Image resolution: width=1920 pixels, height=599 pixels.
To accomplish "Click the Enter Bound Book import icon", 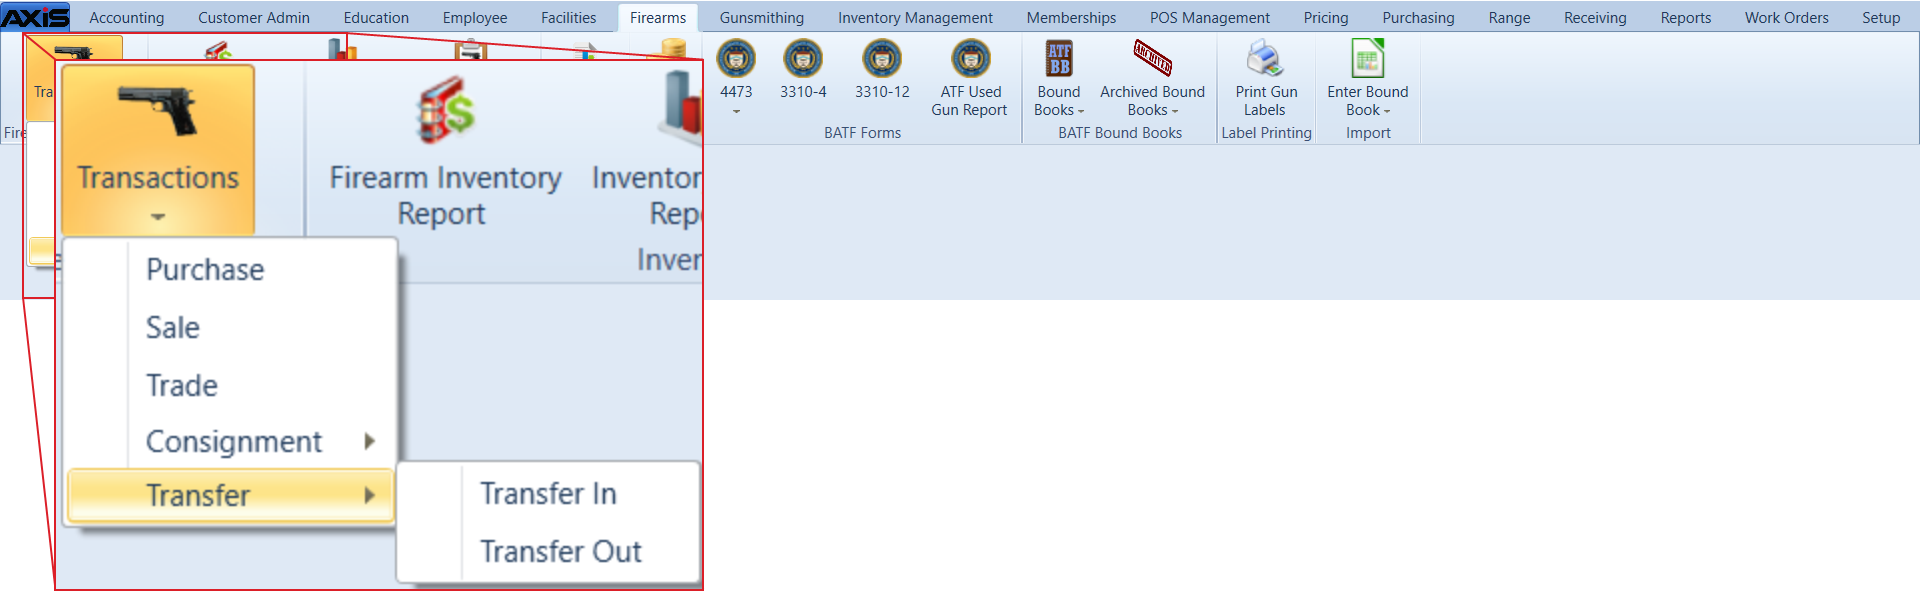I will click(1367, 59).
